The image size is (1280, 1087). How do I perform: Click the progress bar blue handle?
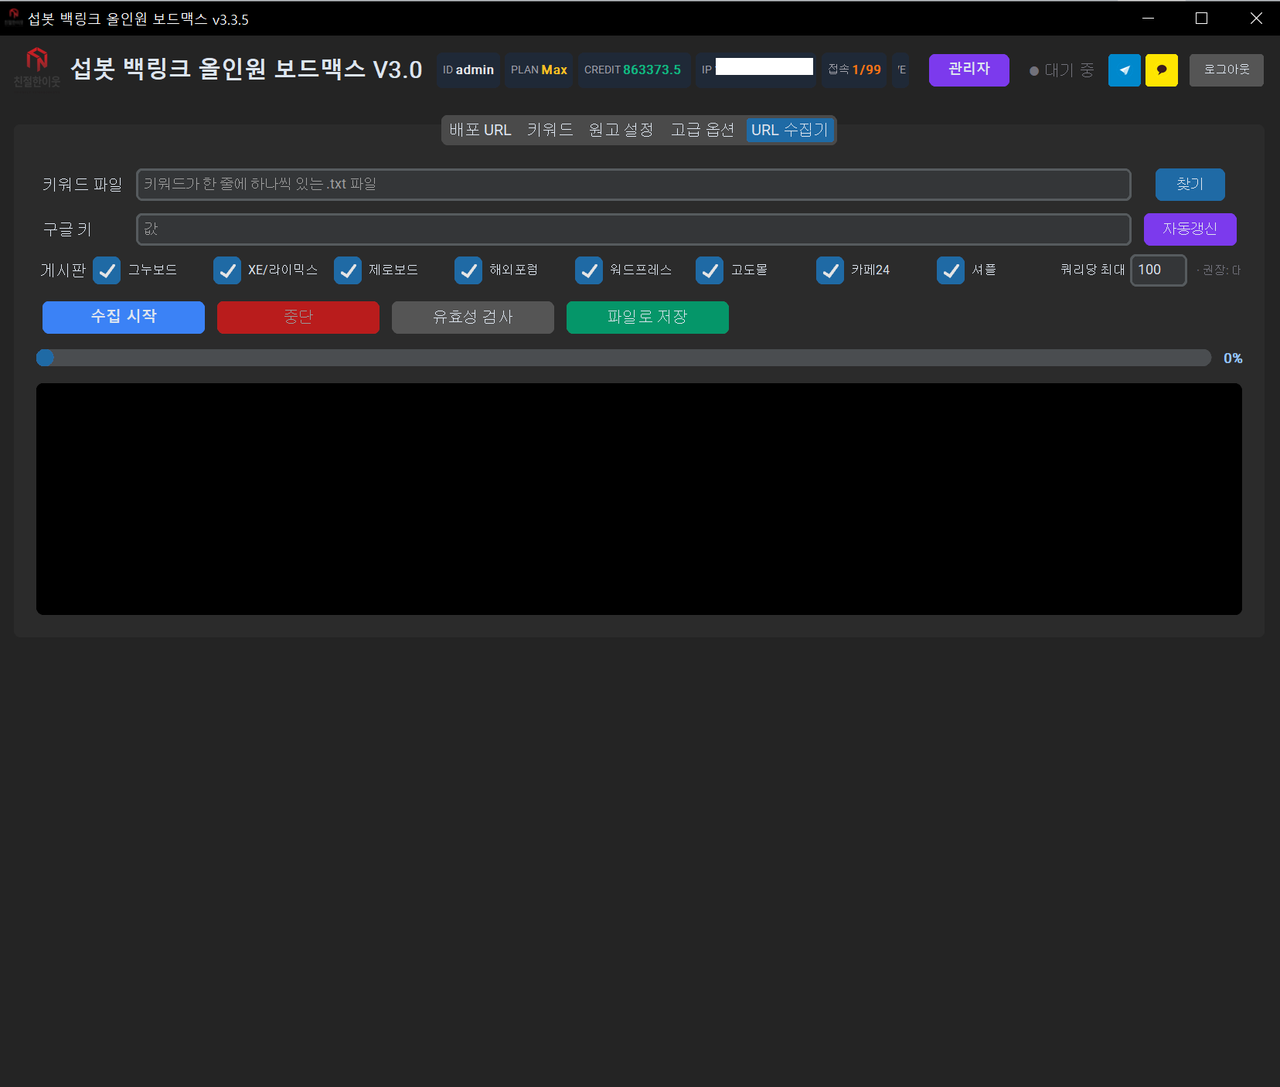tap(45, 358)
